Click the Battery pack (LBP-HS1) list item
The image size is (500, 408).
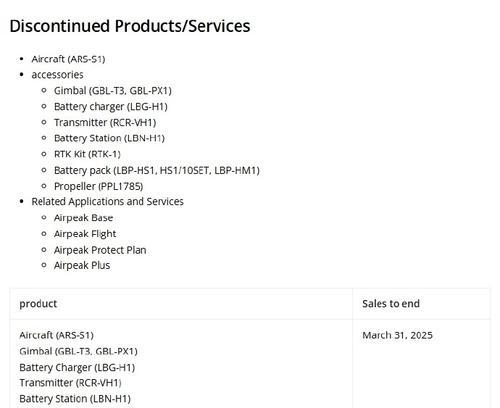157,170
